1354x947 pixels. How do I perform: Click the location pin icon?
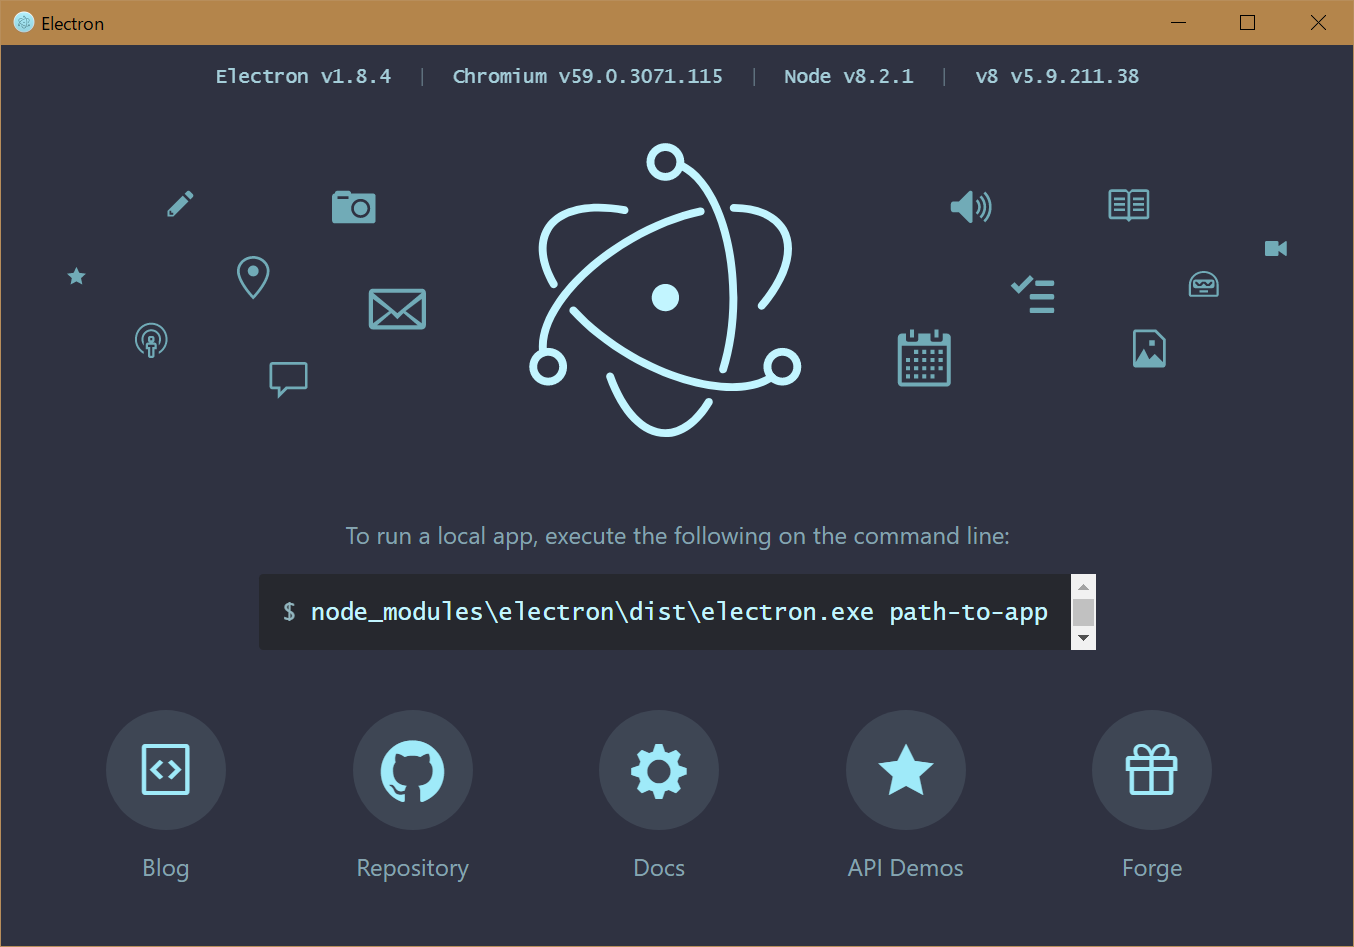click(x=252, y=277)
